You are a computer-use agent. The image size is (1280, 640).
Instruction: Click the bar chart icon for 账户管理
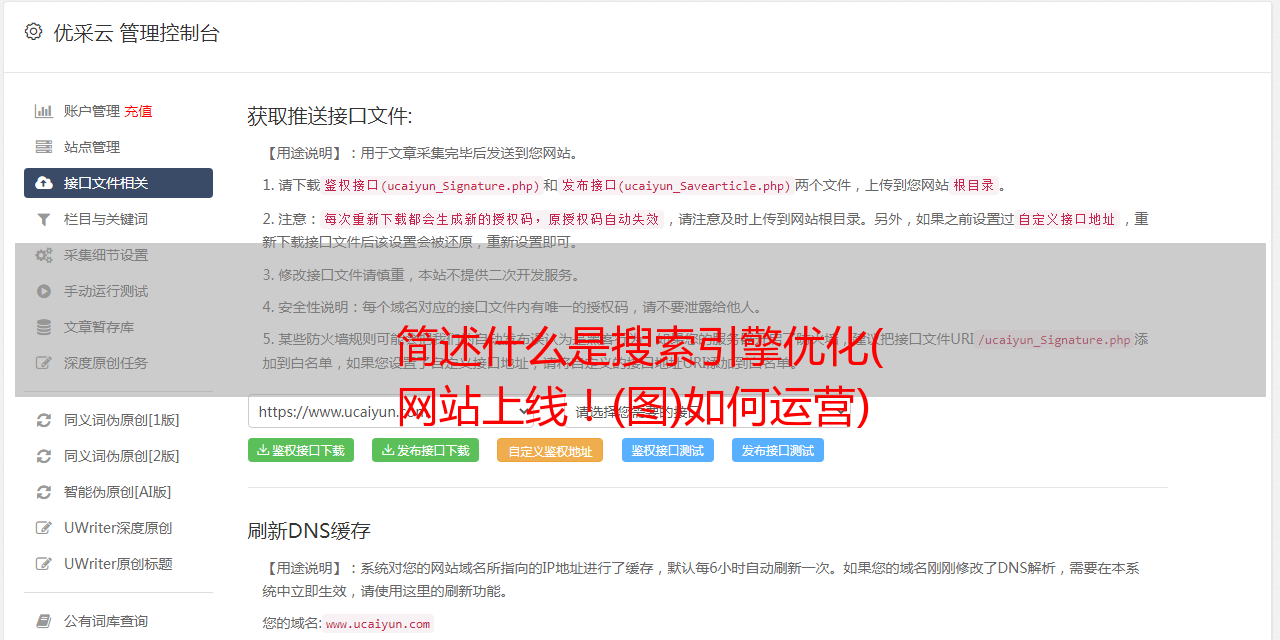pyautogui.click(x=44, y=111)
